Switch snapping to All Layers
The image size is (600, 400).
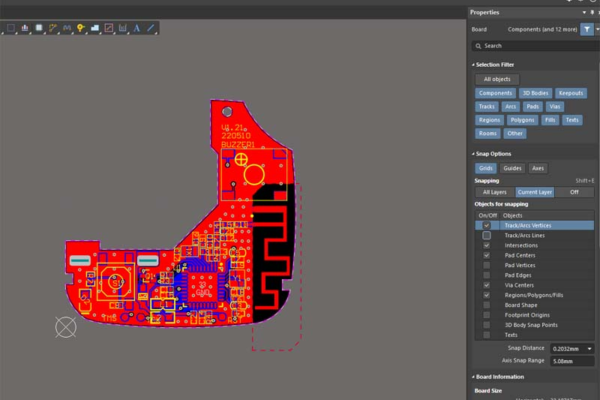[x=494, y=192]
